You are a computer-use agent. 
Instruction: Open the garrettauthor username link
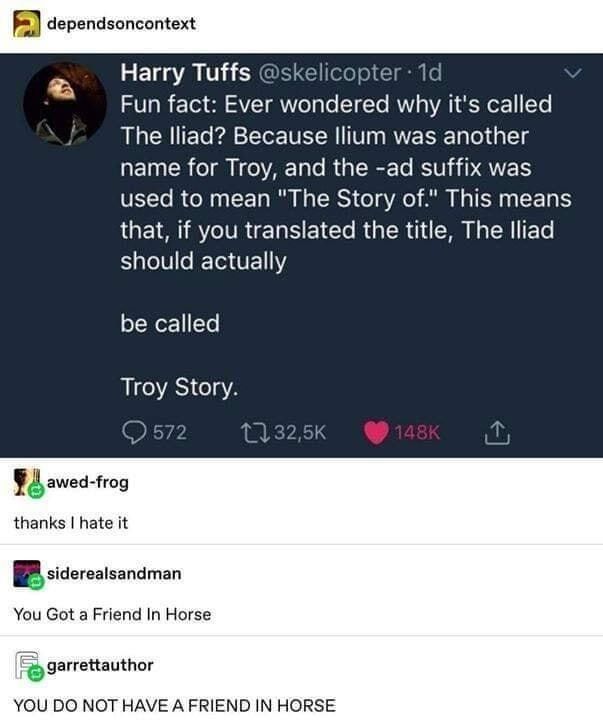click(101, 664)
